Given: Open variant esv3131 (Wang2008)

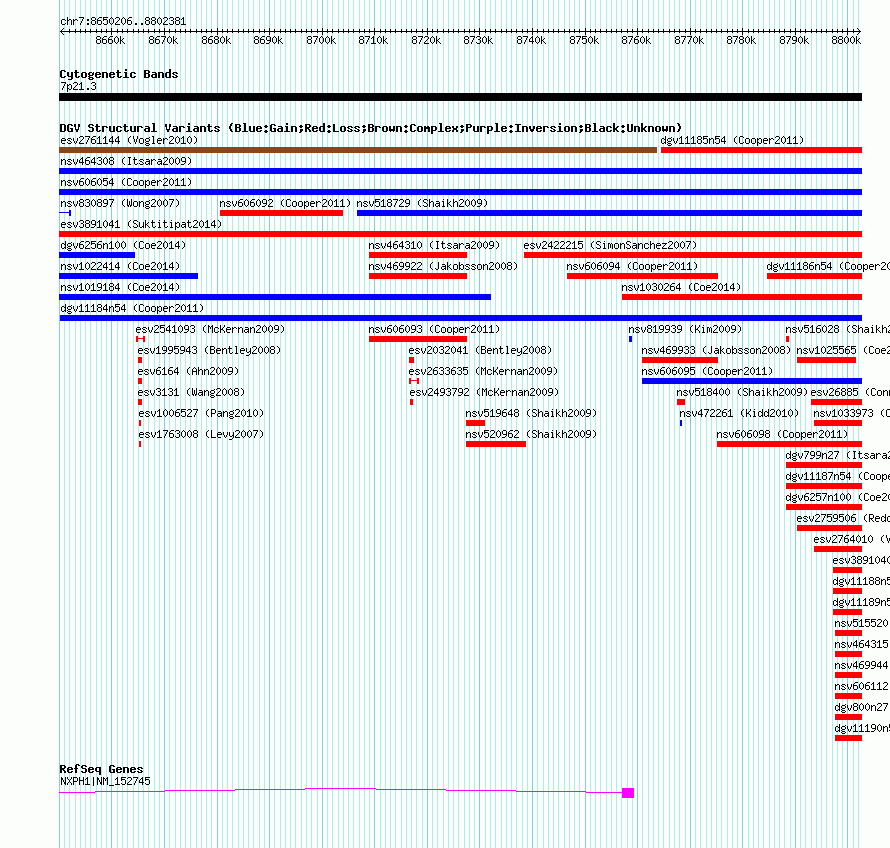Looking at the screenshot, I should click(x=140, y=402).
